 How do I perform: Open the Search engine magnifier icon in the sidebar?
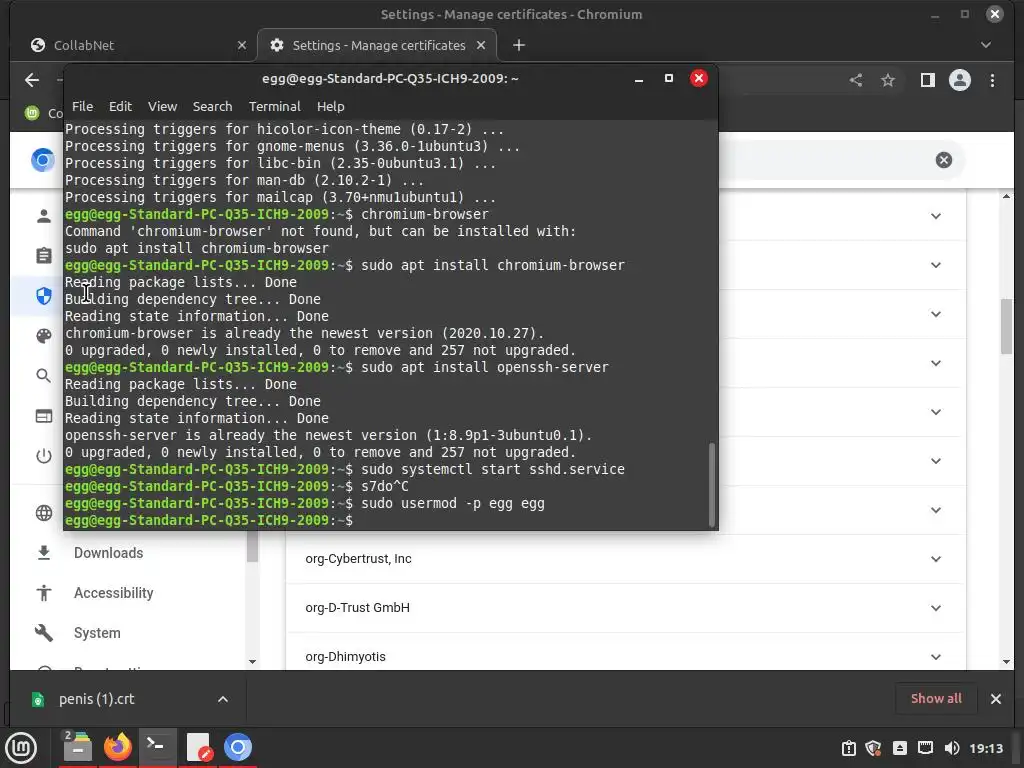pos(44,376)
